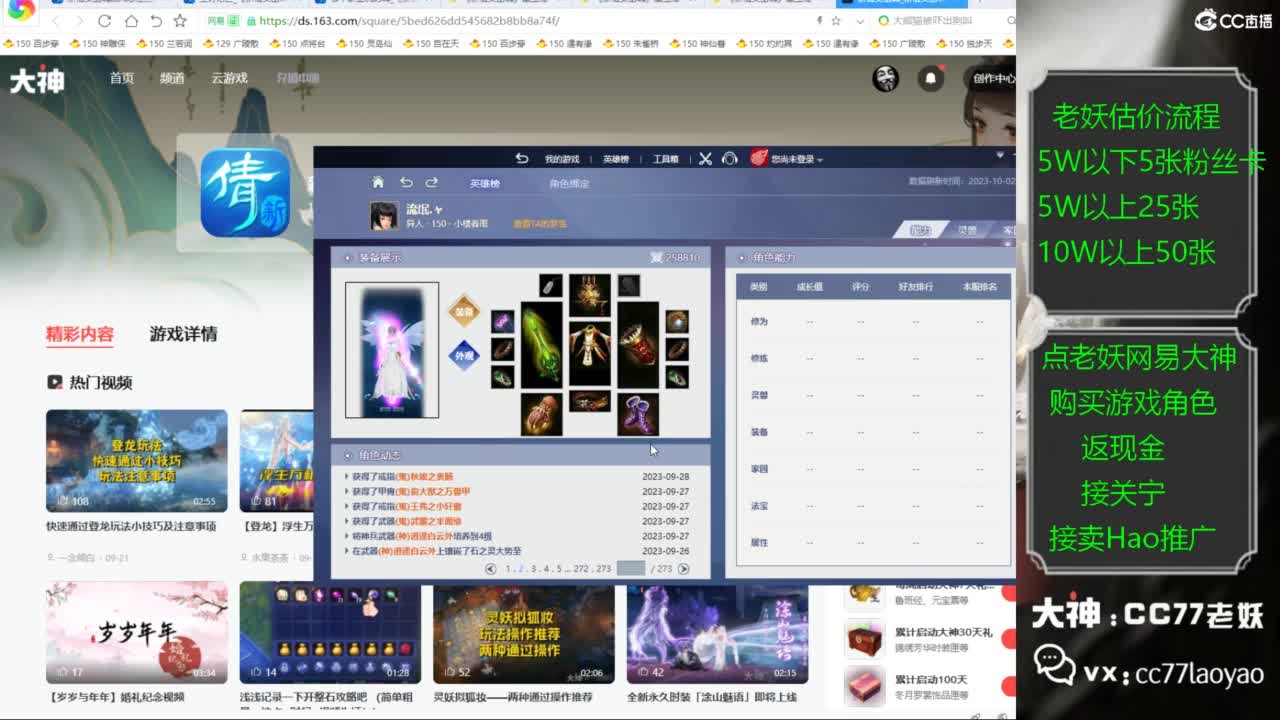Screen dimensions: 1280x720
Task: Inspect the belt equipment slot
Action: tap(590, 401)
